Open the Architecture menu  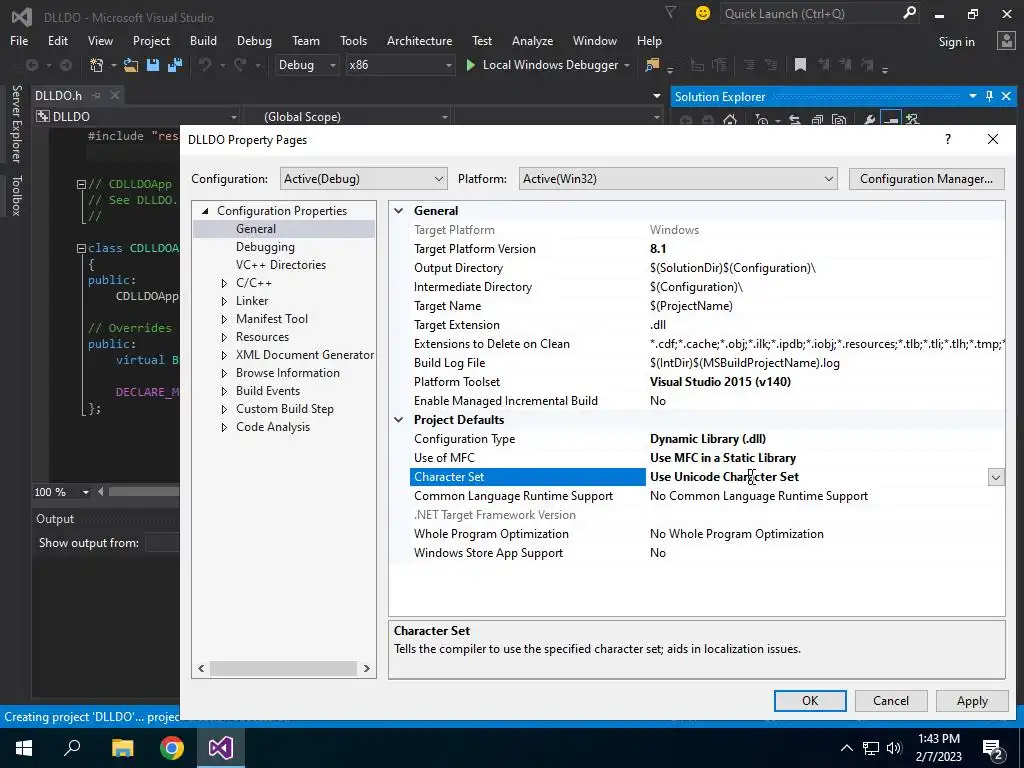coord(419,40)
